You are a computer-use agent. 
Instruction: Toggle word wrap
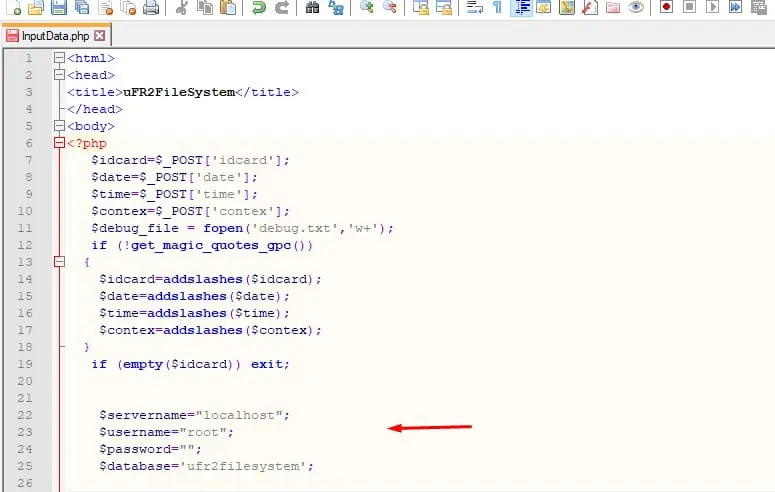(474, 7)
